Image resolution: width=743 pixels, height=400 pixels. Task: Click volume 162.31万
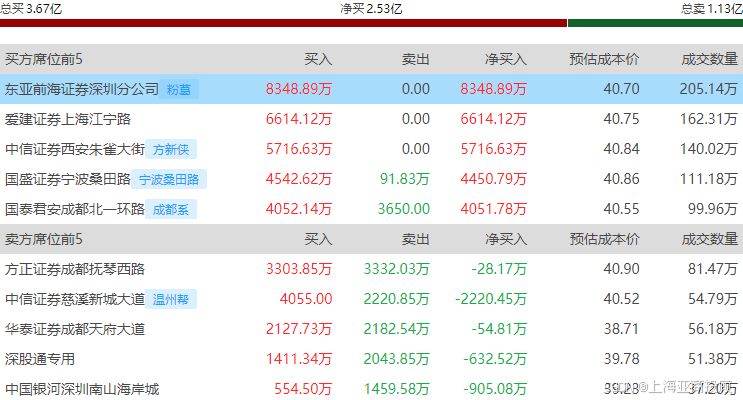pyautogui.click(x=708, y=119)
